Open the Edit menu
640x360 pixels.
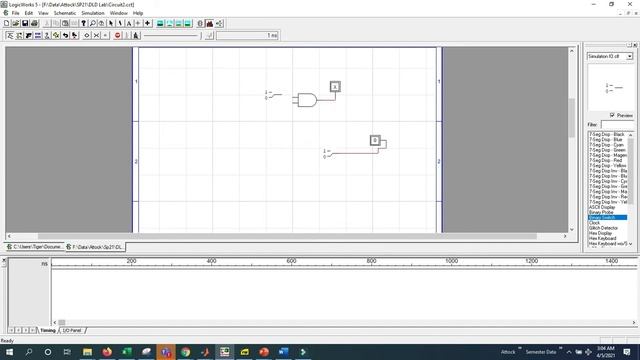pyautogui.click(x=29, y=13)
